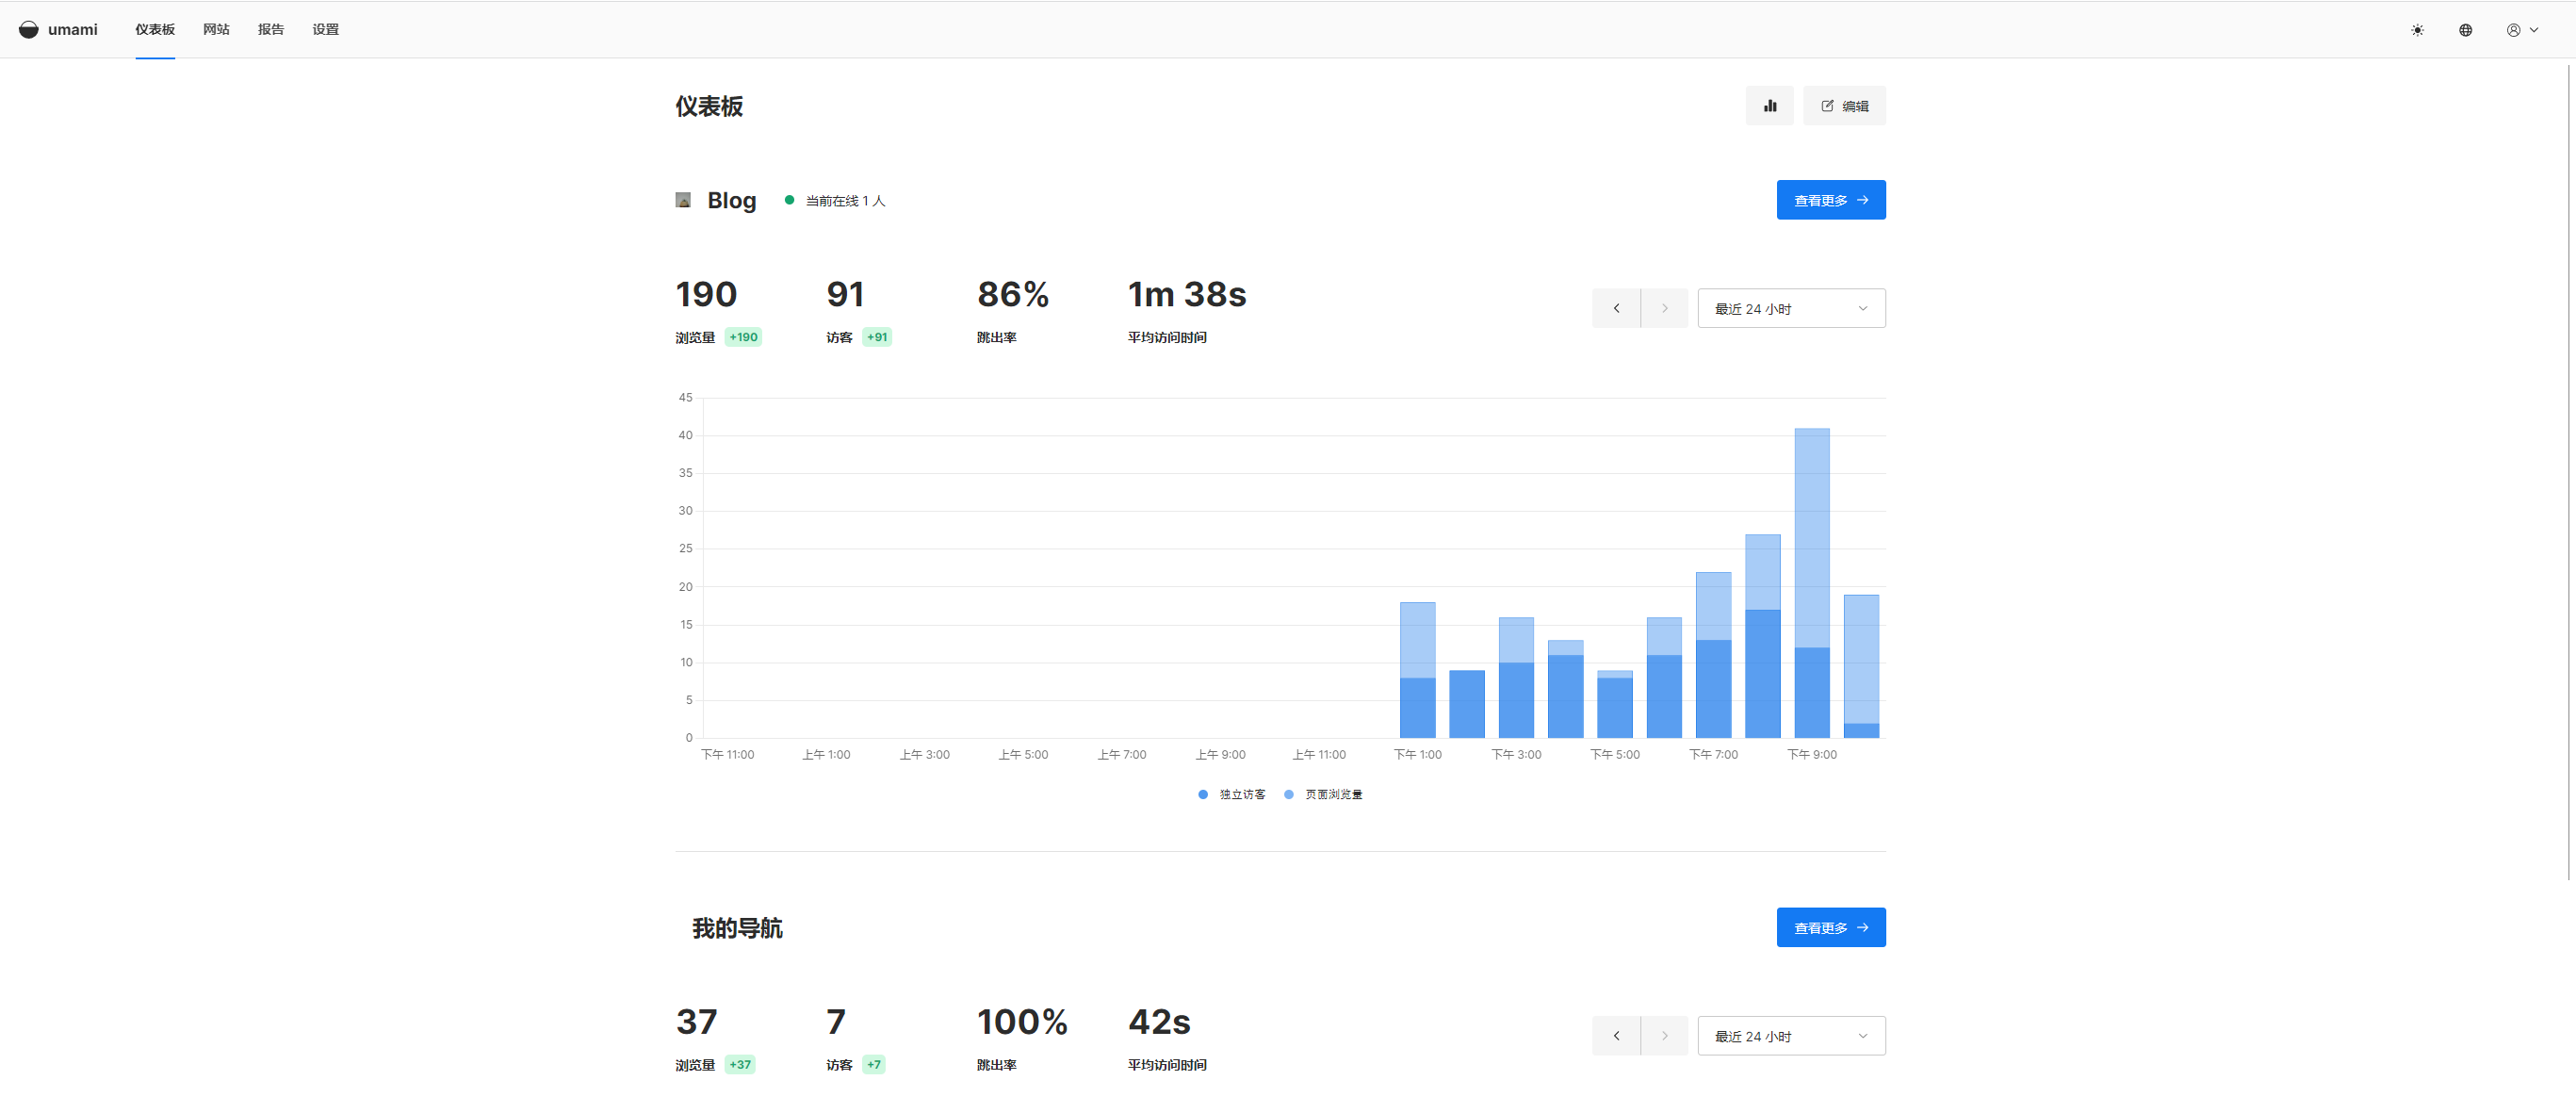Go to previous period in Blog chart

(x=1616, y=308)
